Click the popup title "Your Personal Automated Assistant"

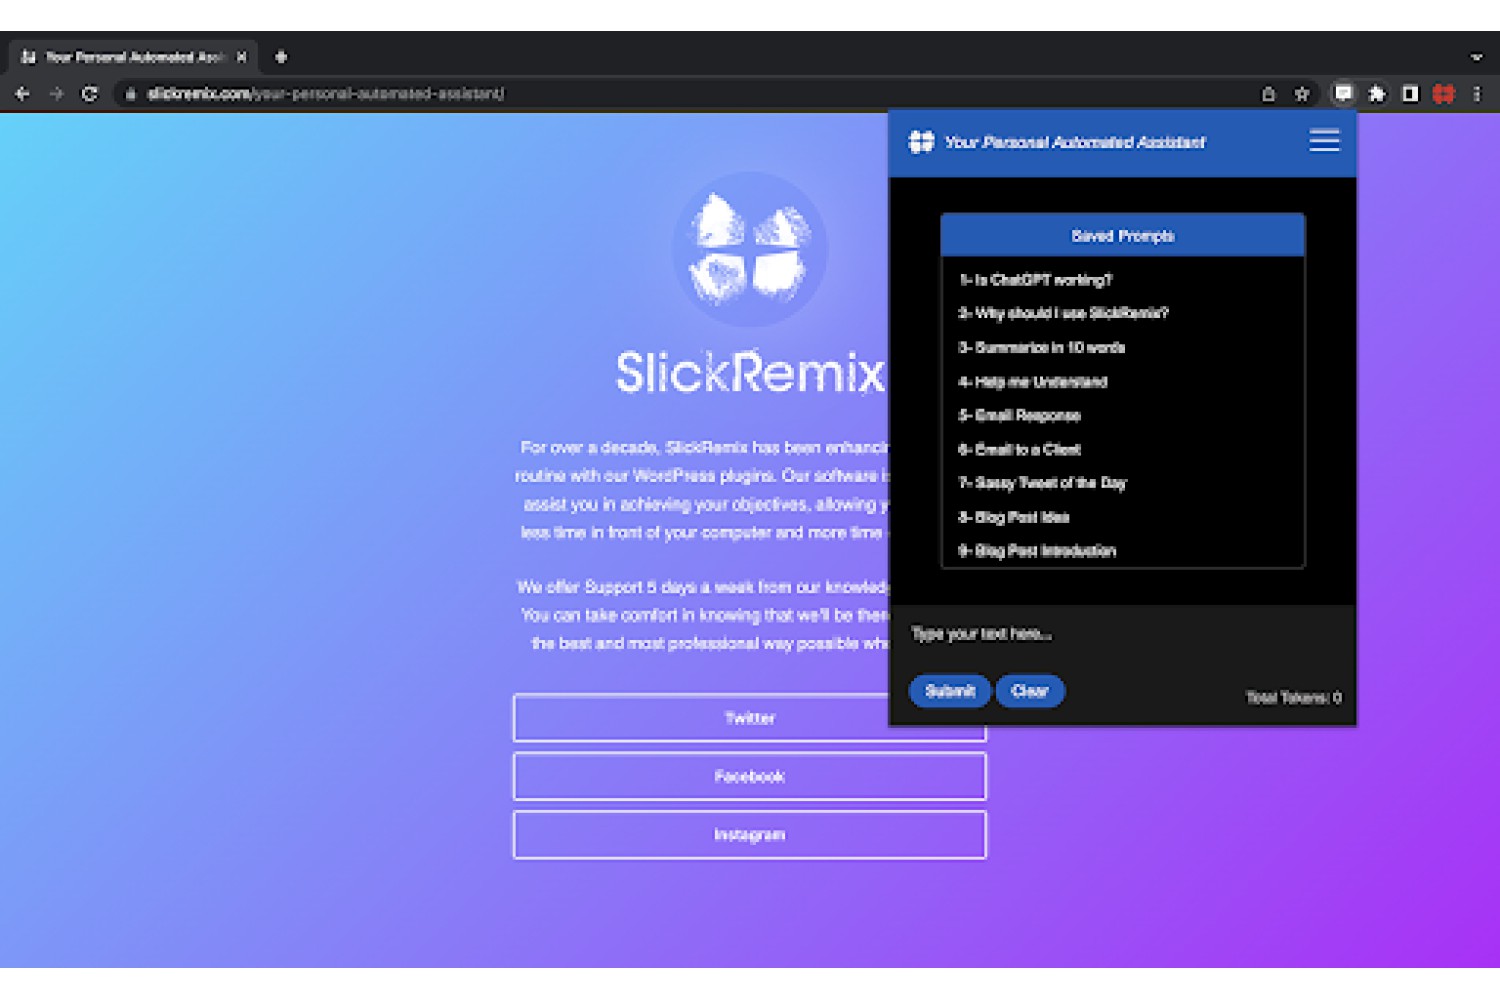(x=1075, y=143)
